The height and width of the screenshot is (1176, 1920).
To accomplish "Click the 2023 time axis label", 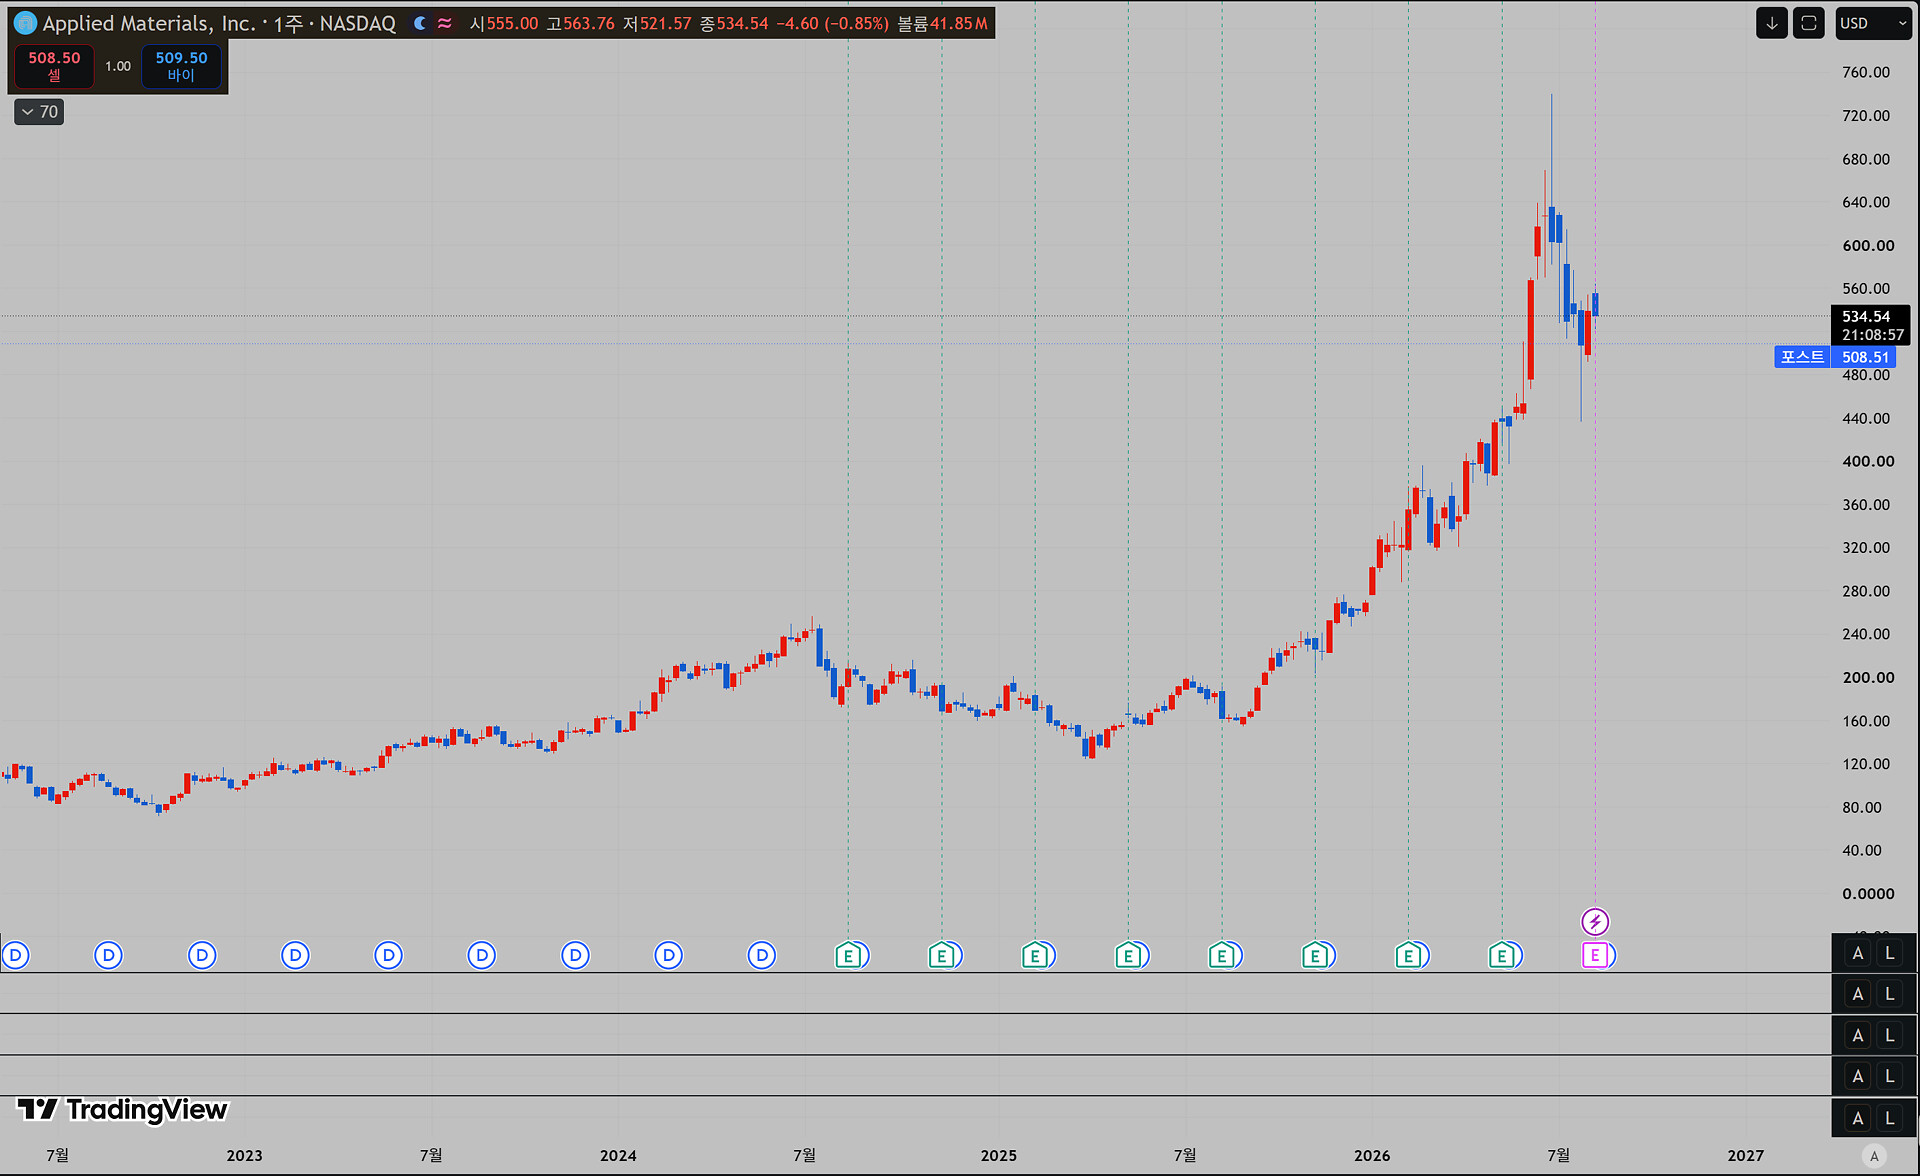I will (244, 1155).
